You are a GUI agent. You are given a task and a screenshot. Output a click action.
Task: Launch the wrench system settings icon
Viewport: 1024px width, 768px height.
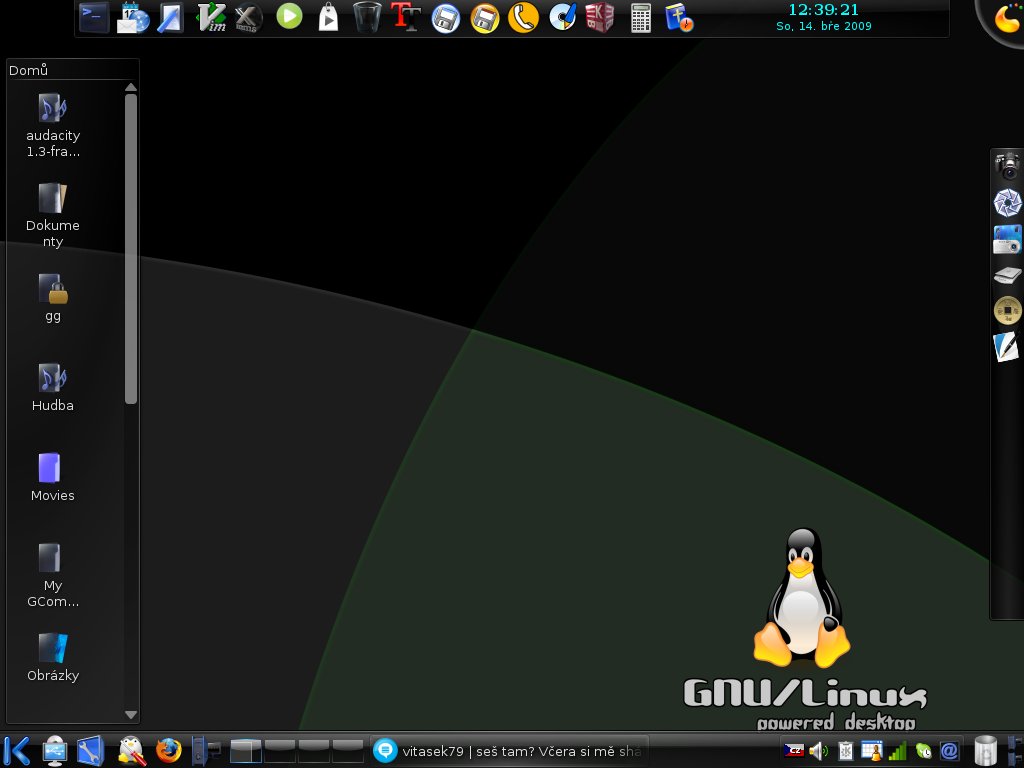tap(91, 751)
